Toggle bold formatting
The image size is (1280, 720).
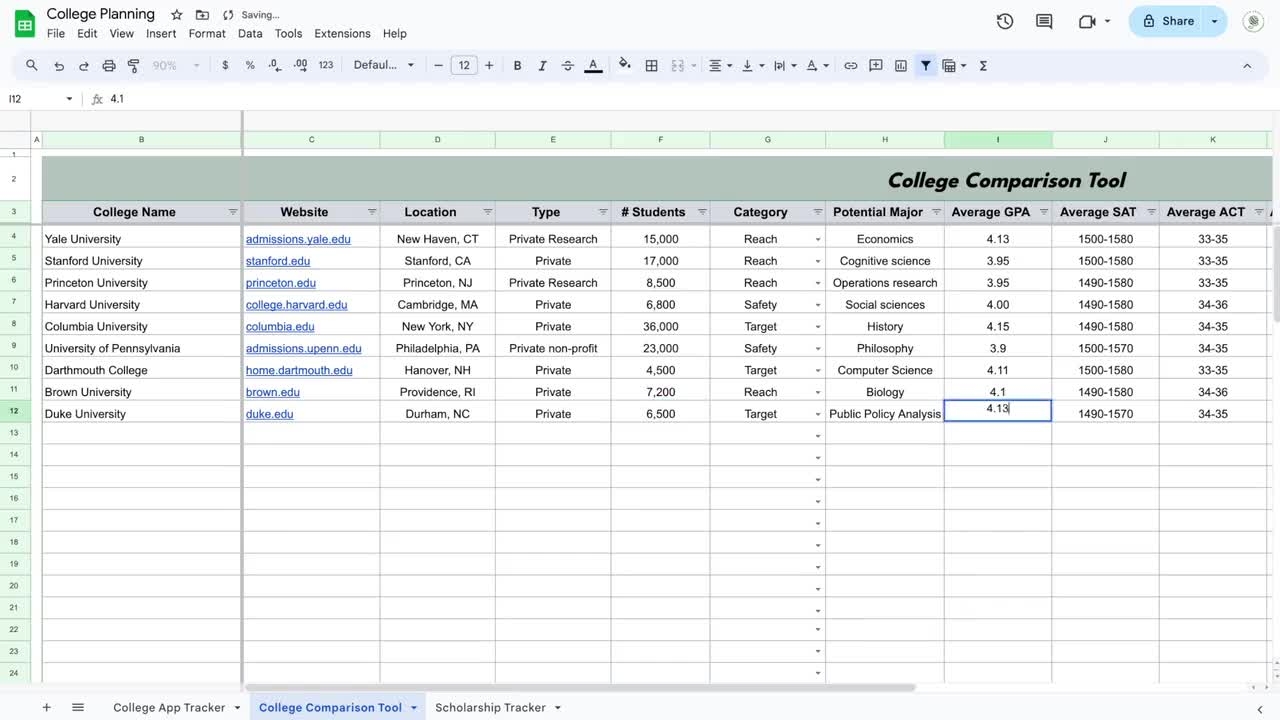[517, 65]
